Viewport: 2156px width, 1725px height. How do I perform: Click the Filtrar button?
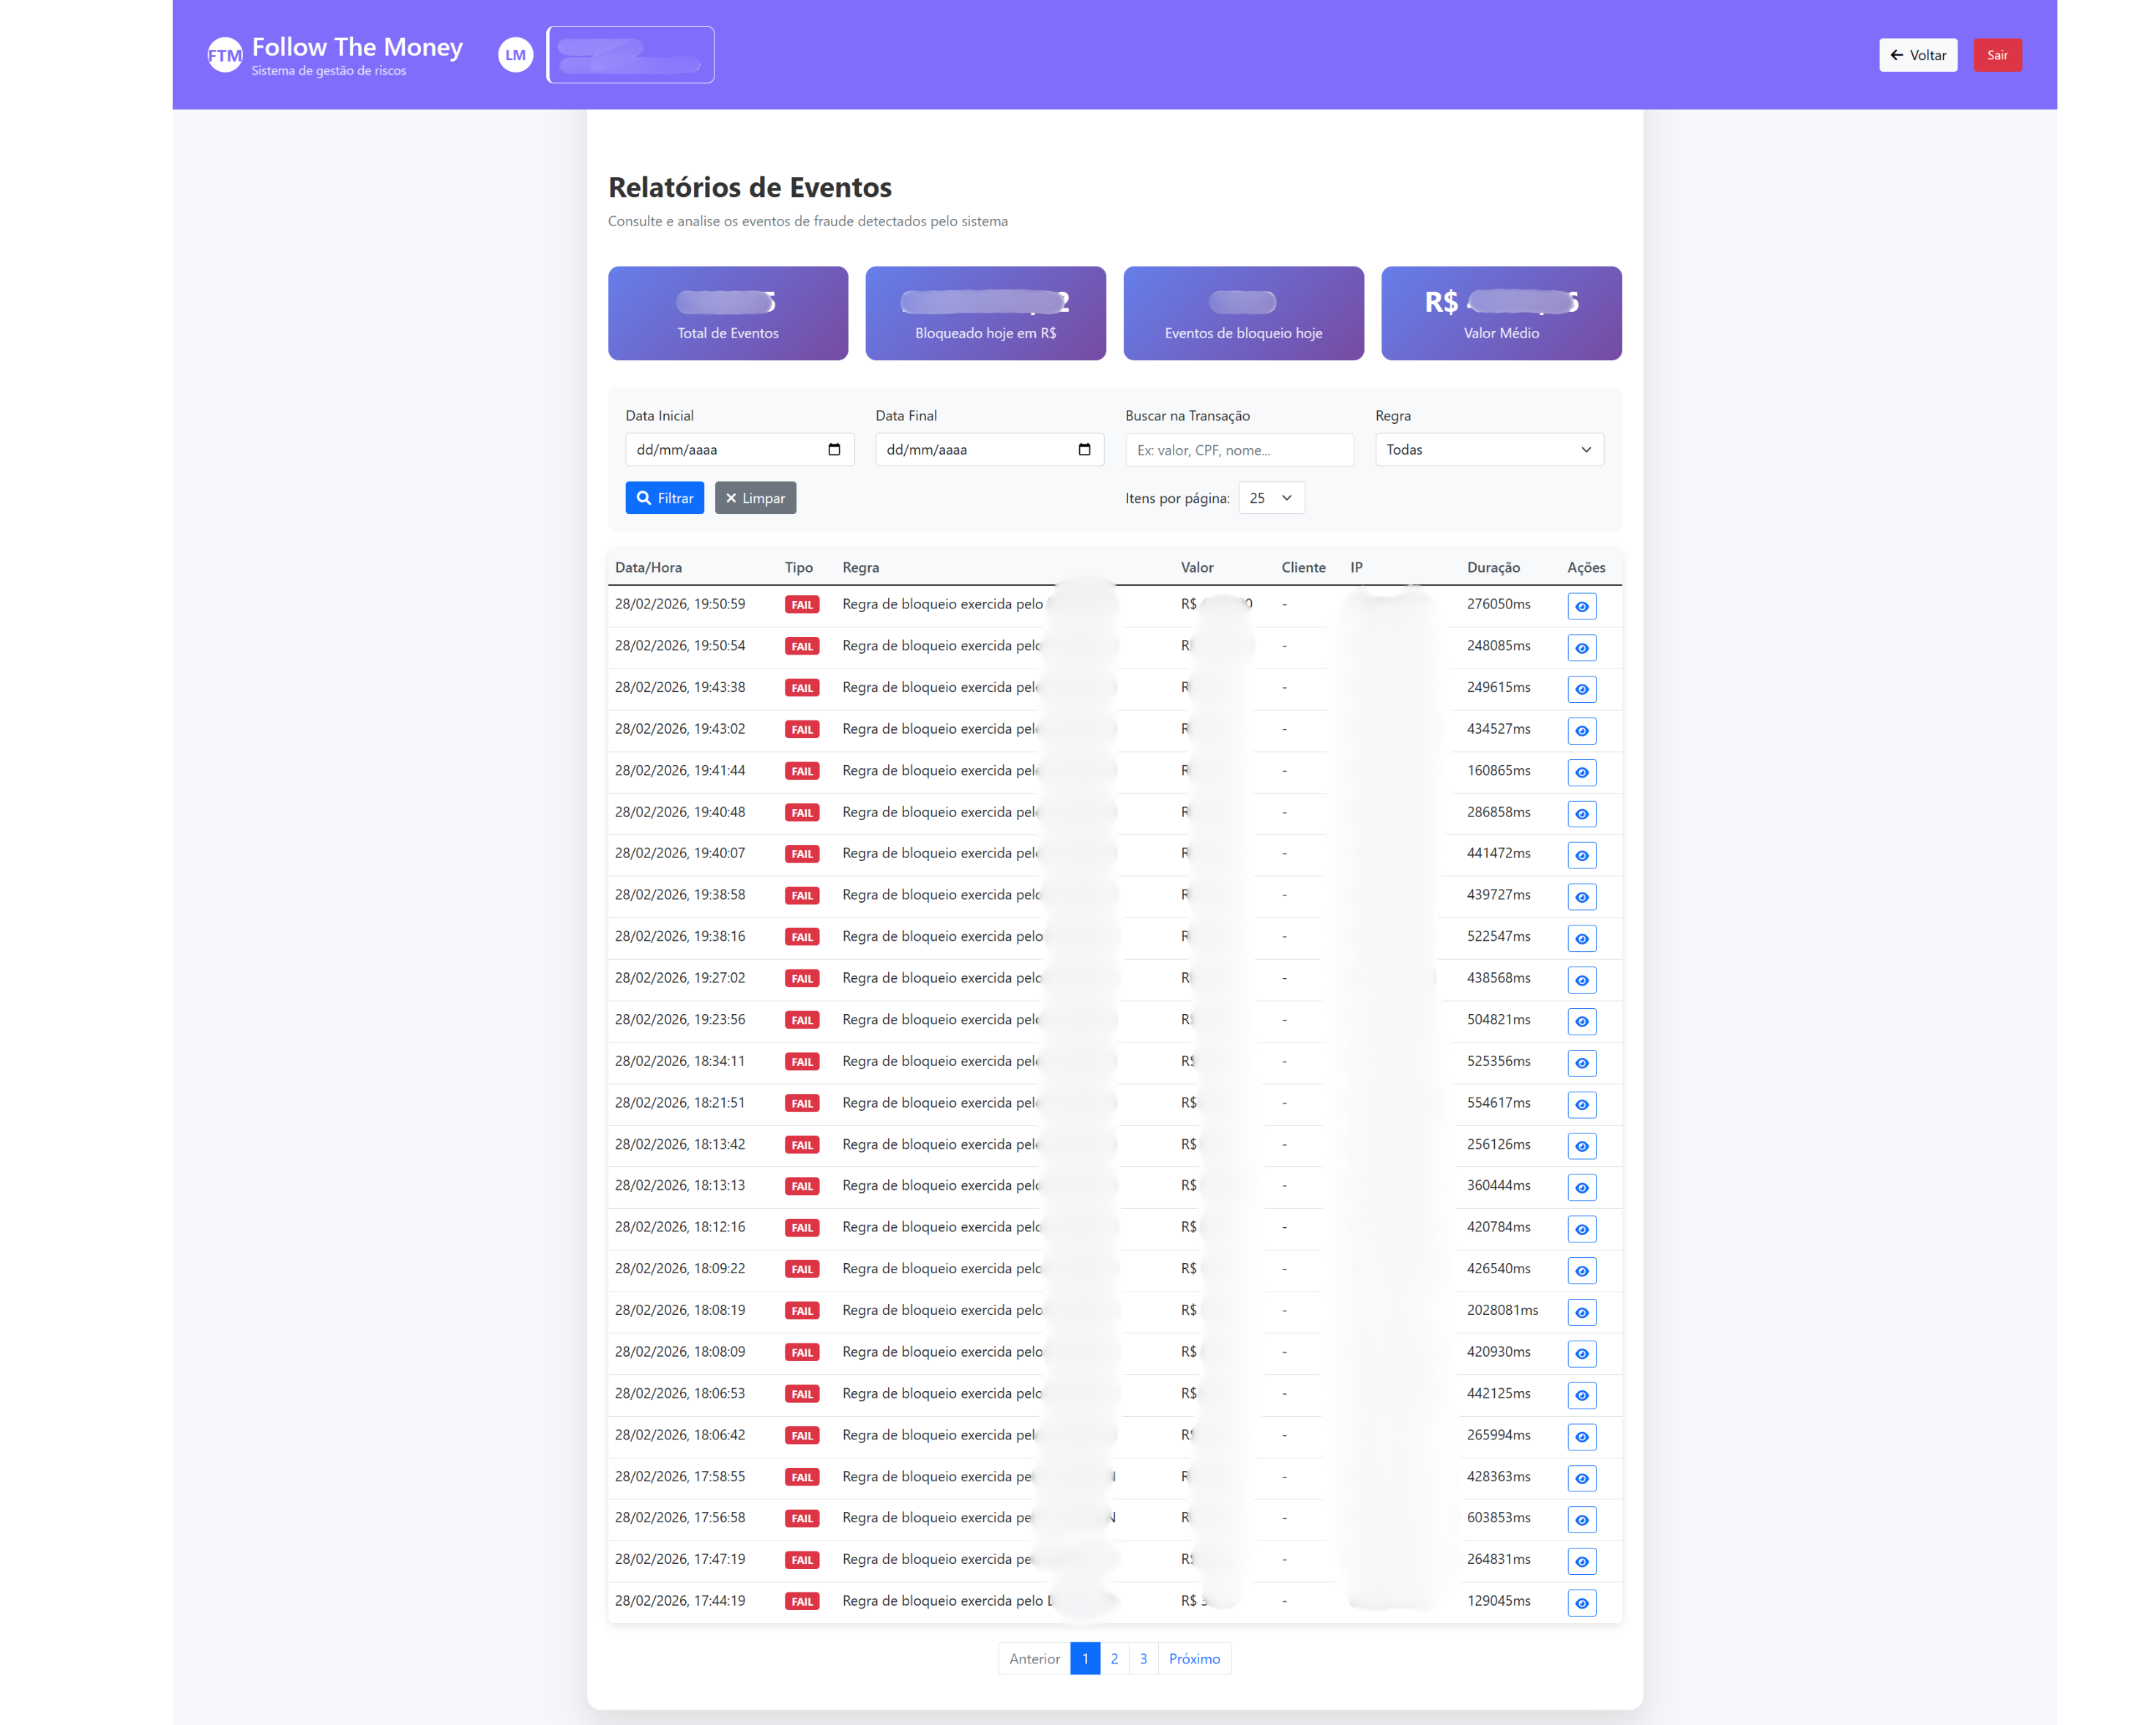point(664,498)
